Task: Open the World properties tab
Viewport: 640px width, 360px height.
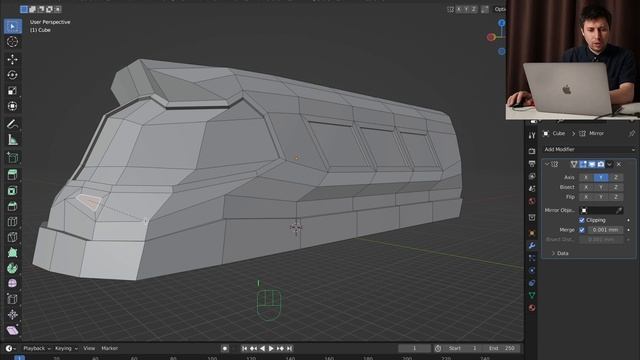Action: (532, 201)
